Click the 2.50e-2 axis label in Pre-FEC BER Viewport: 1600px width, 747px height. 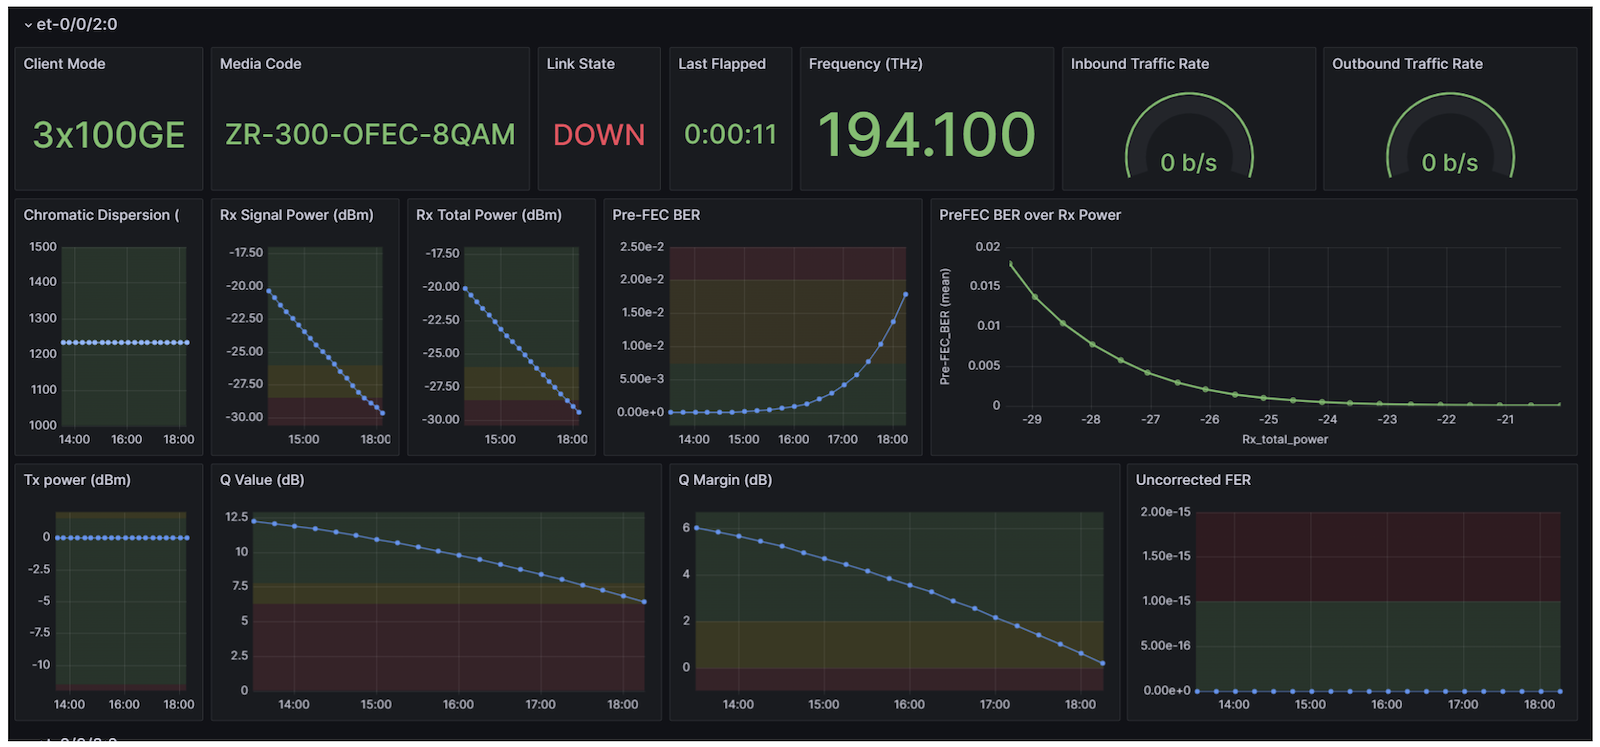coord(642,247)
